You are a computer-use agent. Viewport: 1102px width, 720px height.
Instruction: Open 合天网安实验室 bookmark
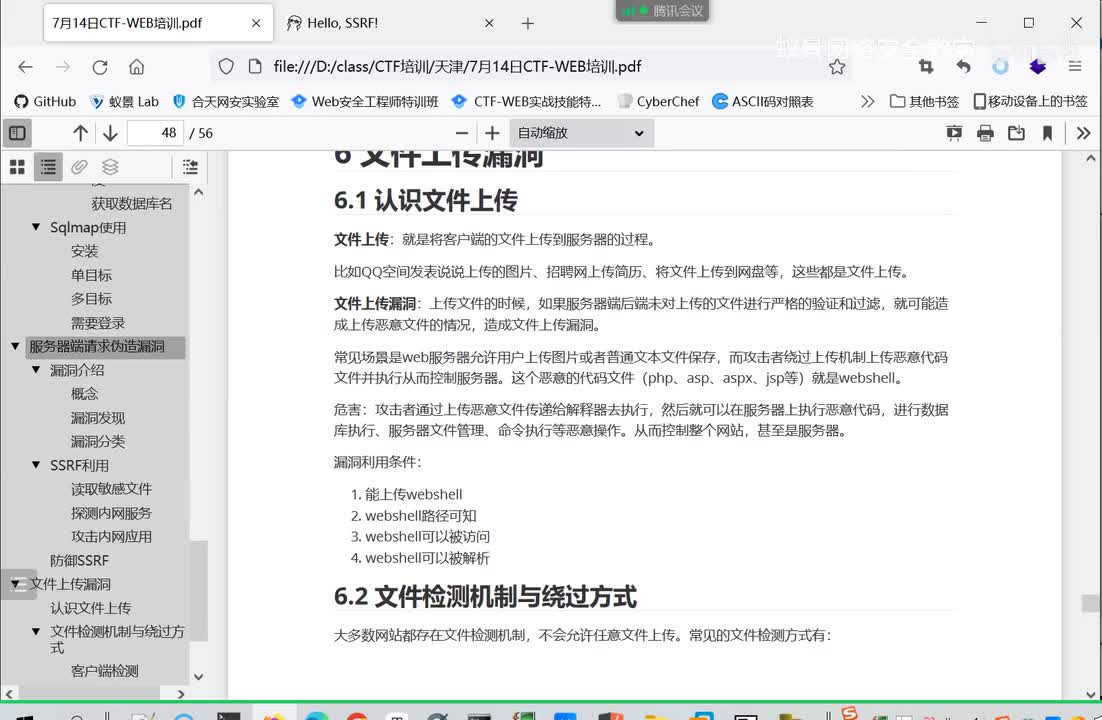226,101
